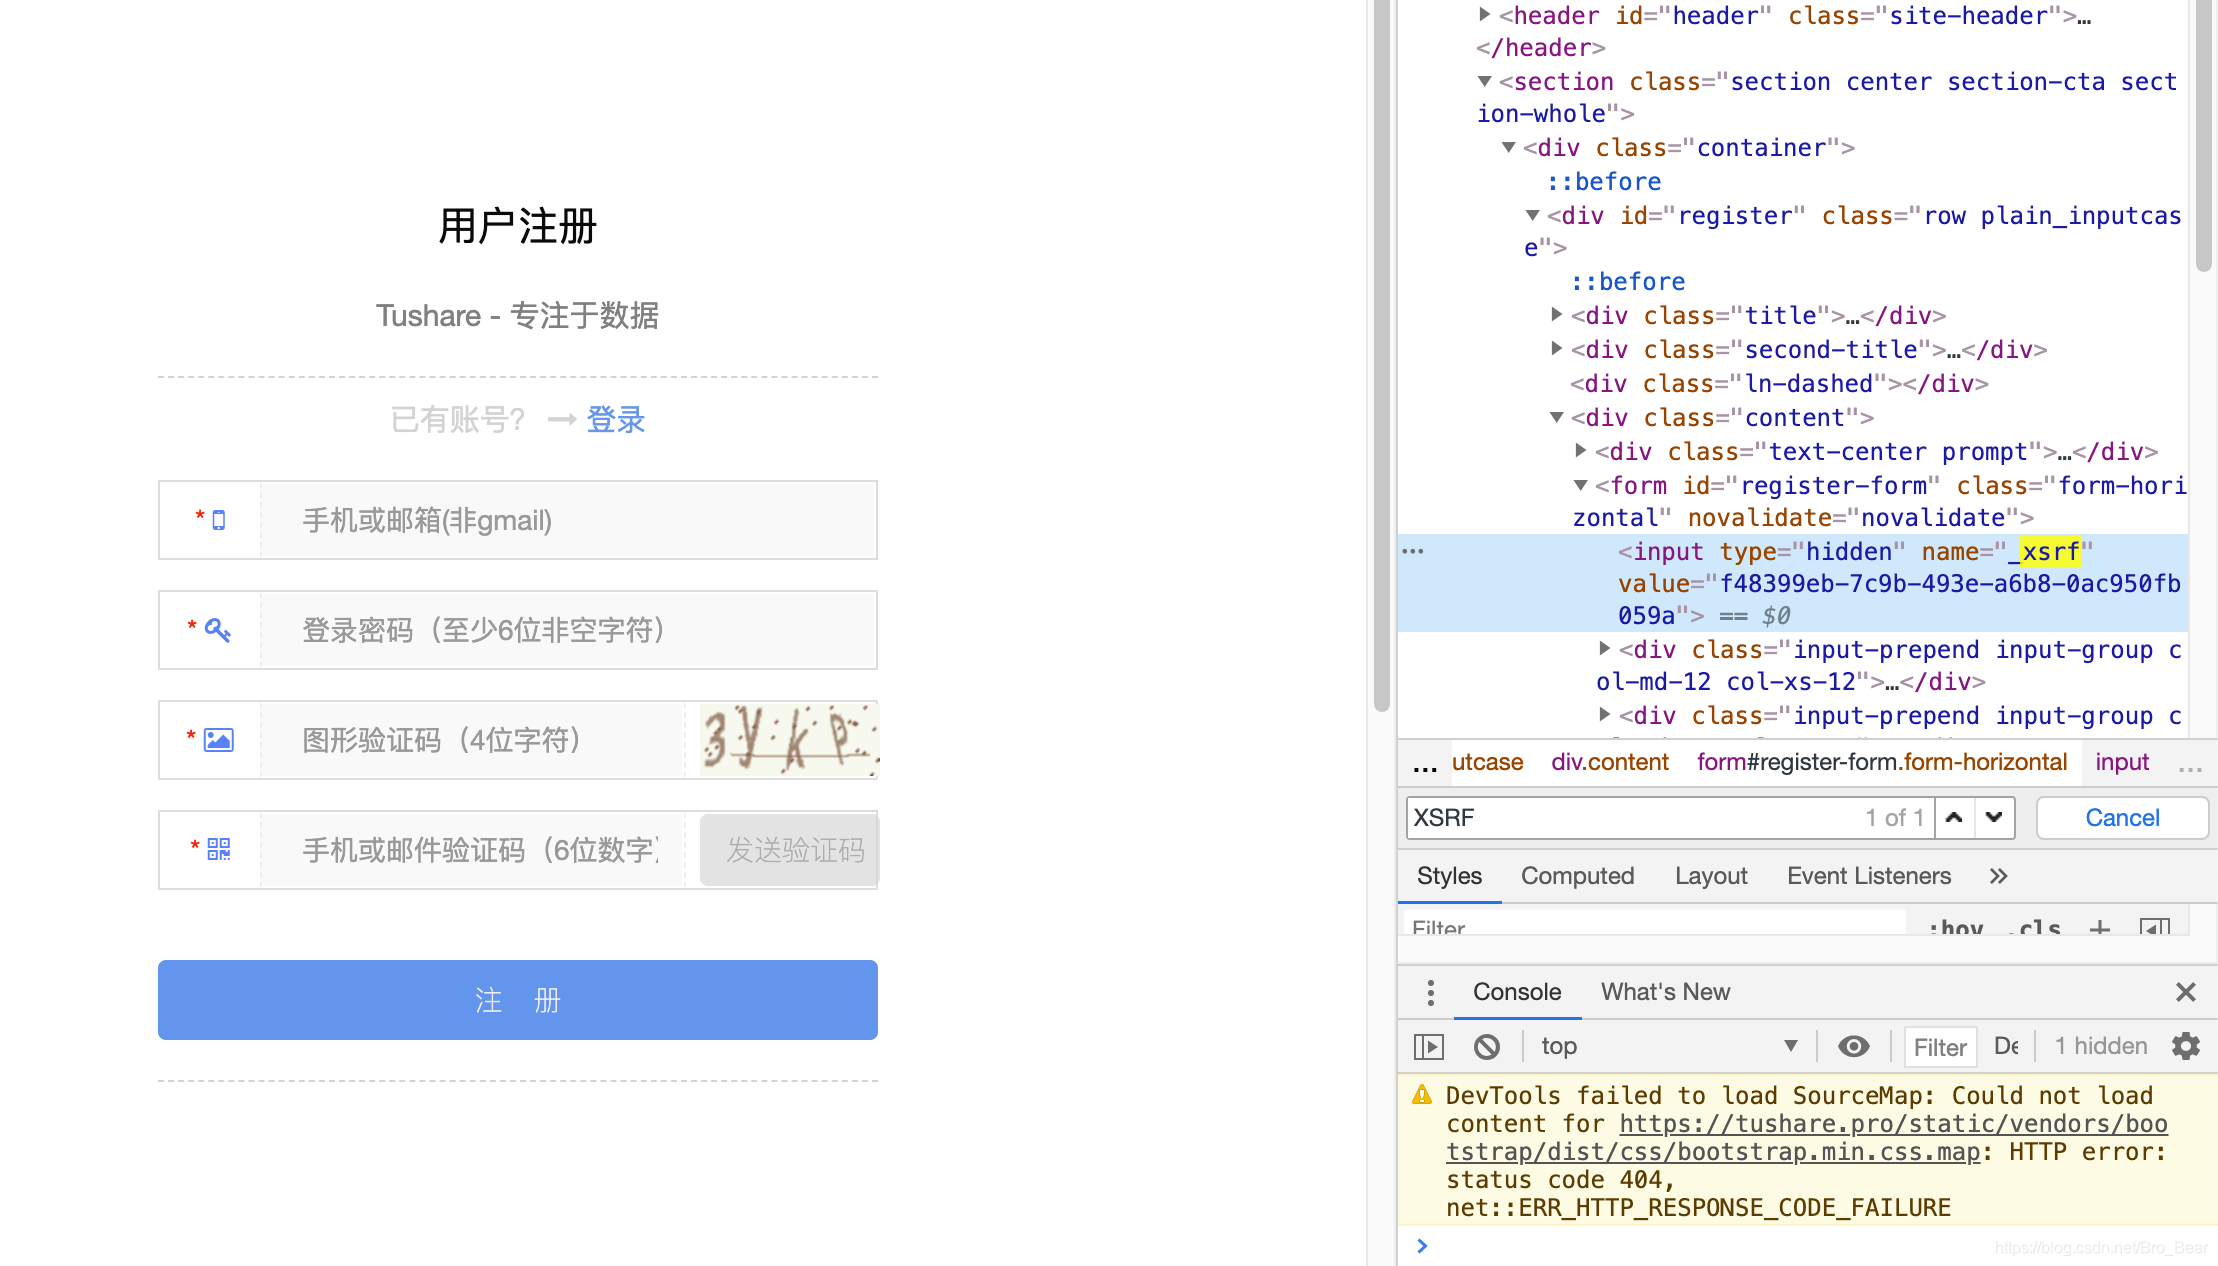Go to next search result arrow
Image resolution: width=2218 pixels, height=1266 pixels.
click(x=1994, y=818)
